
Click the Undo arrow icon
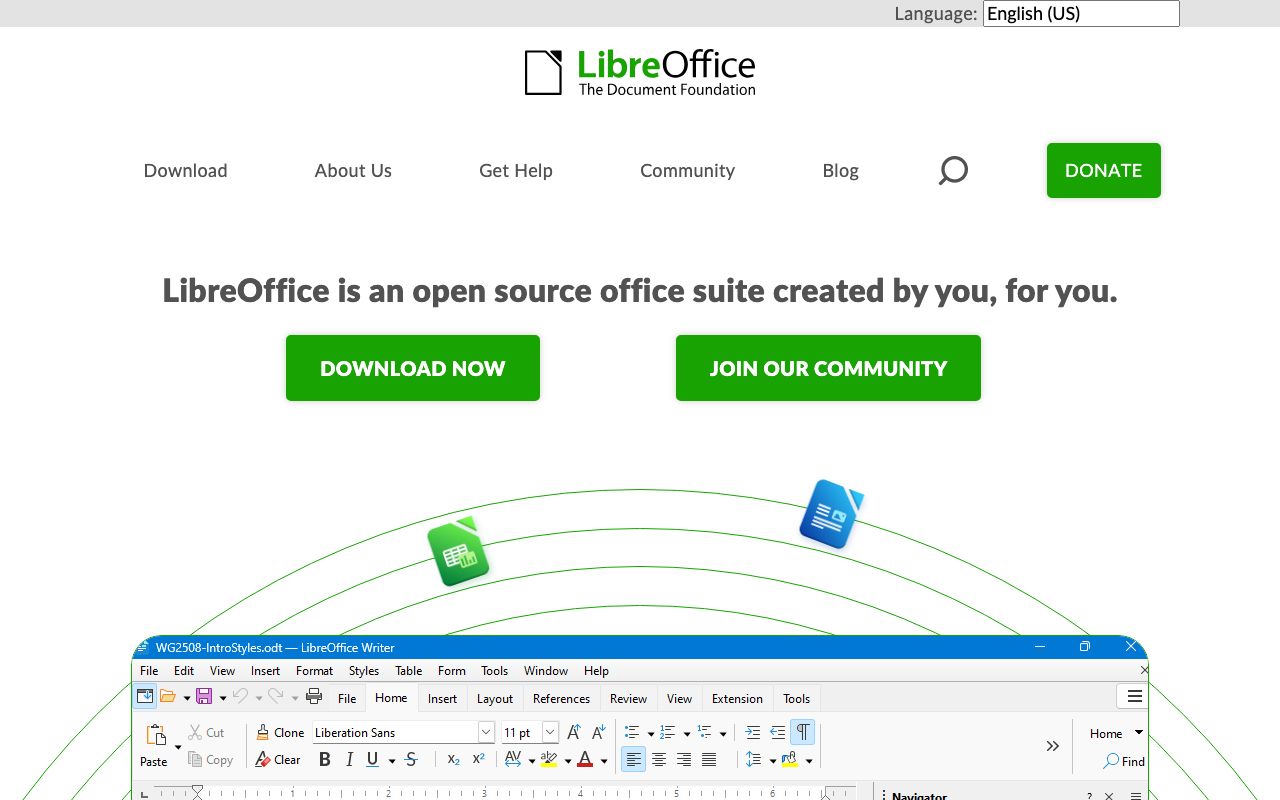pos(240,697)
